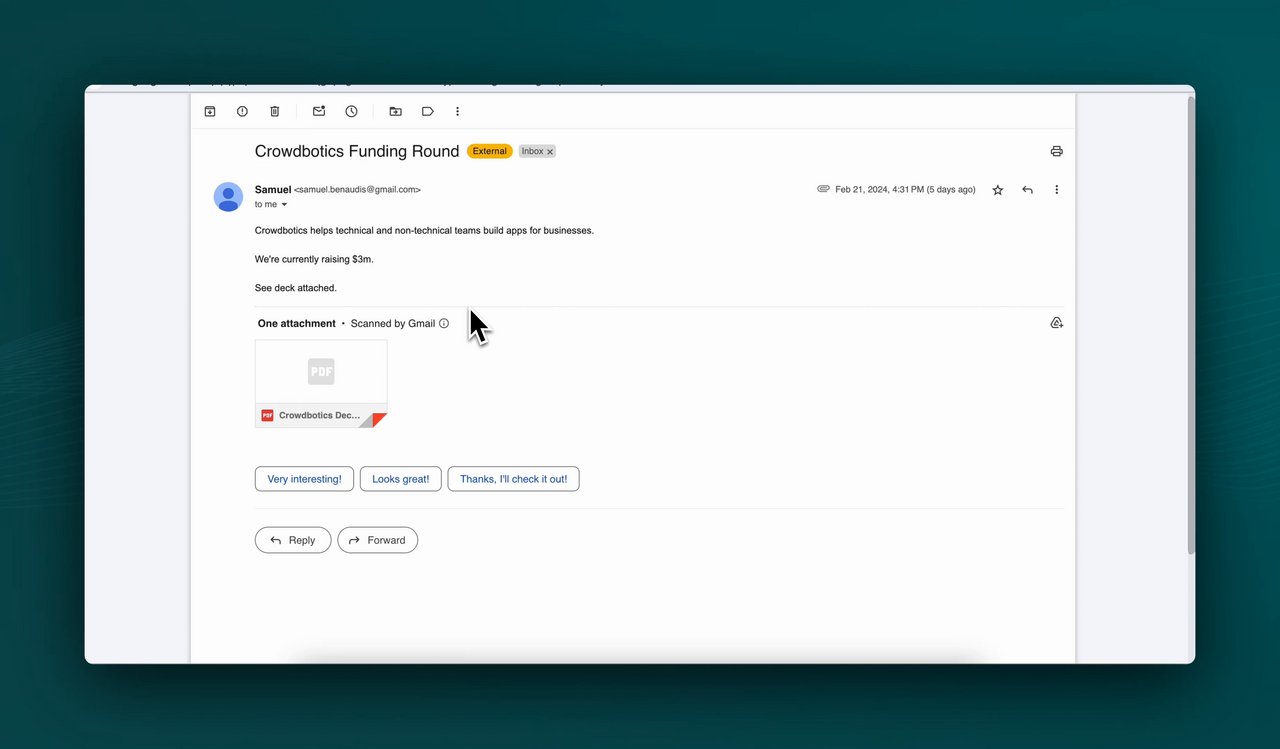The image size is (1280, 749).
Task: Archive this email using the archive icon
Action: tap(210, 112)
